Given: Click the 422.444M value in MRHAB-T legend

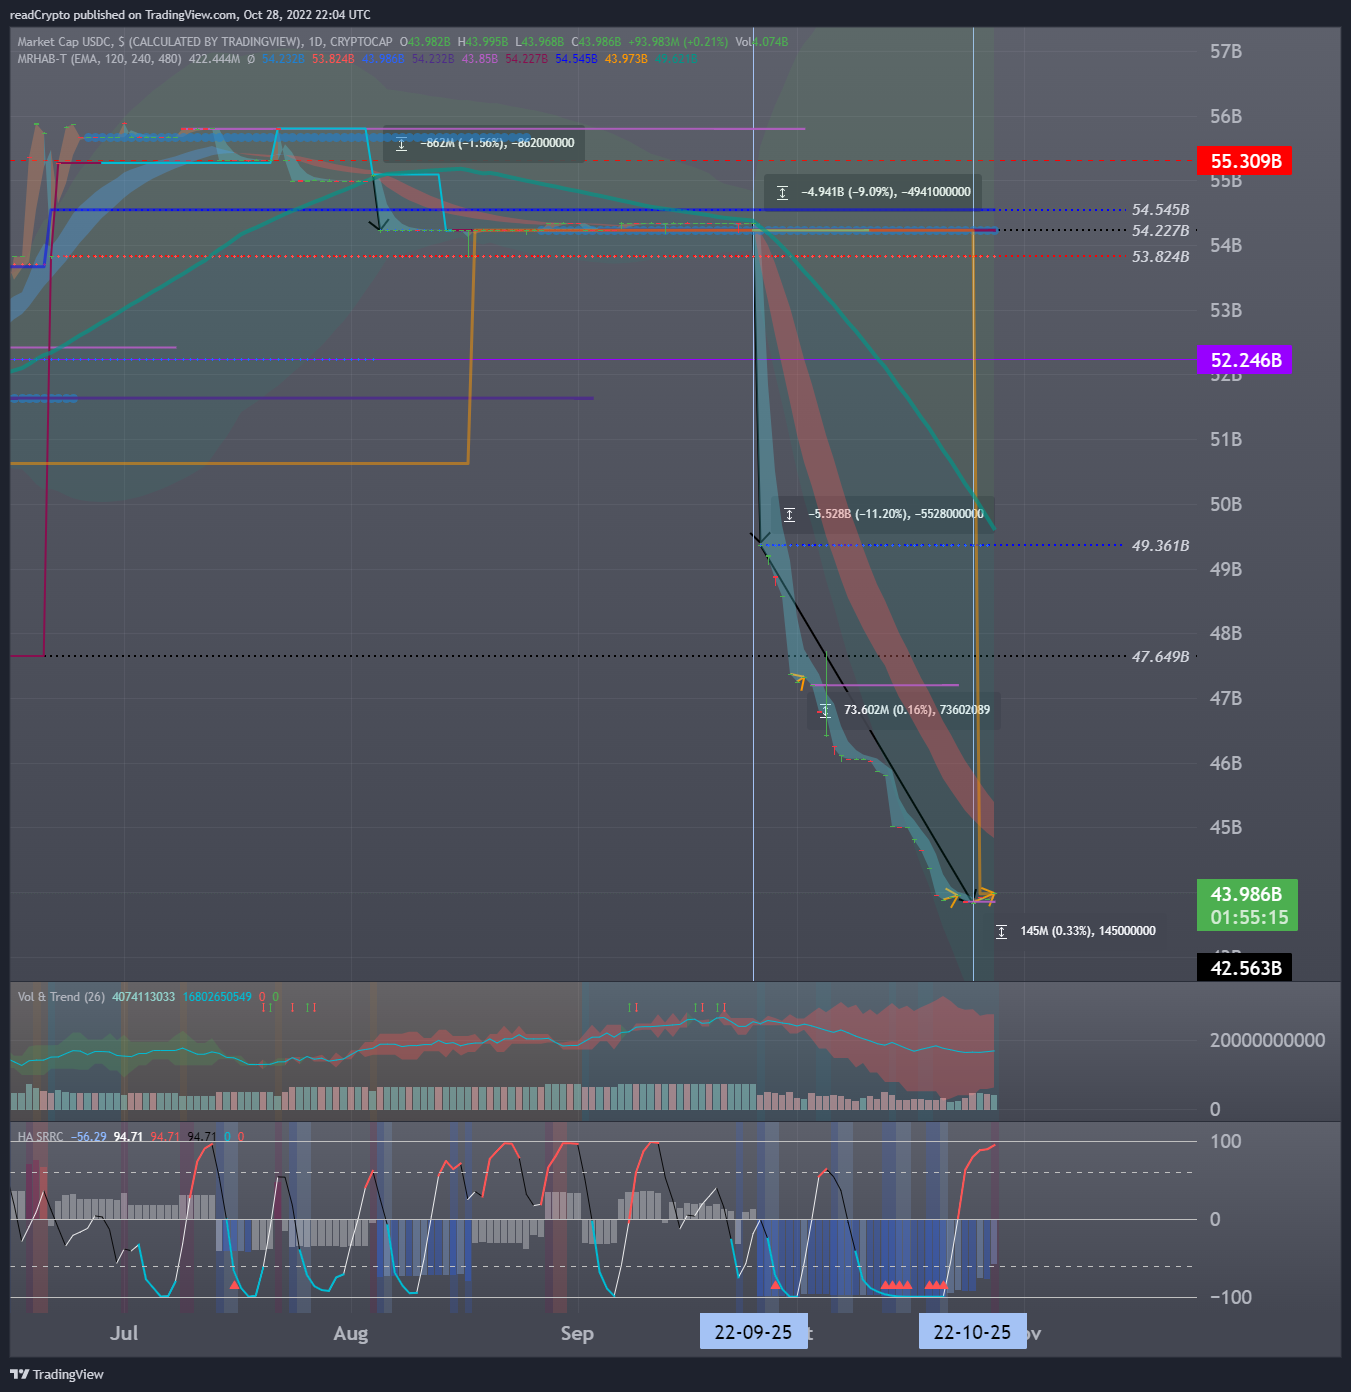Looking at the screenshot, I should [x=215, y=59].
